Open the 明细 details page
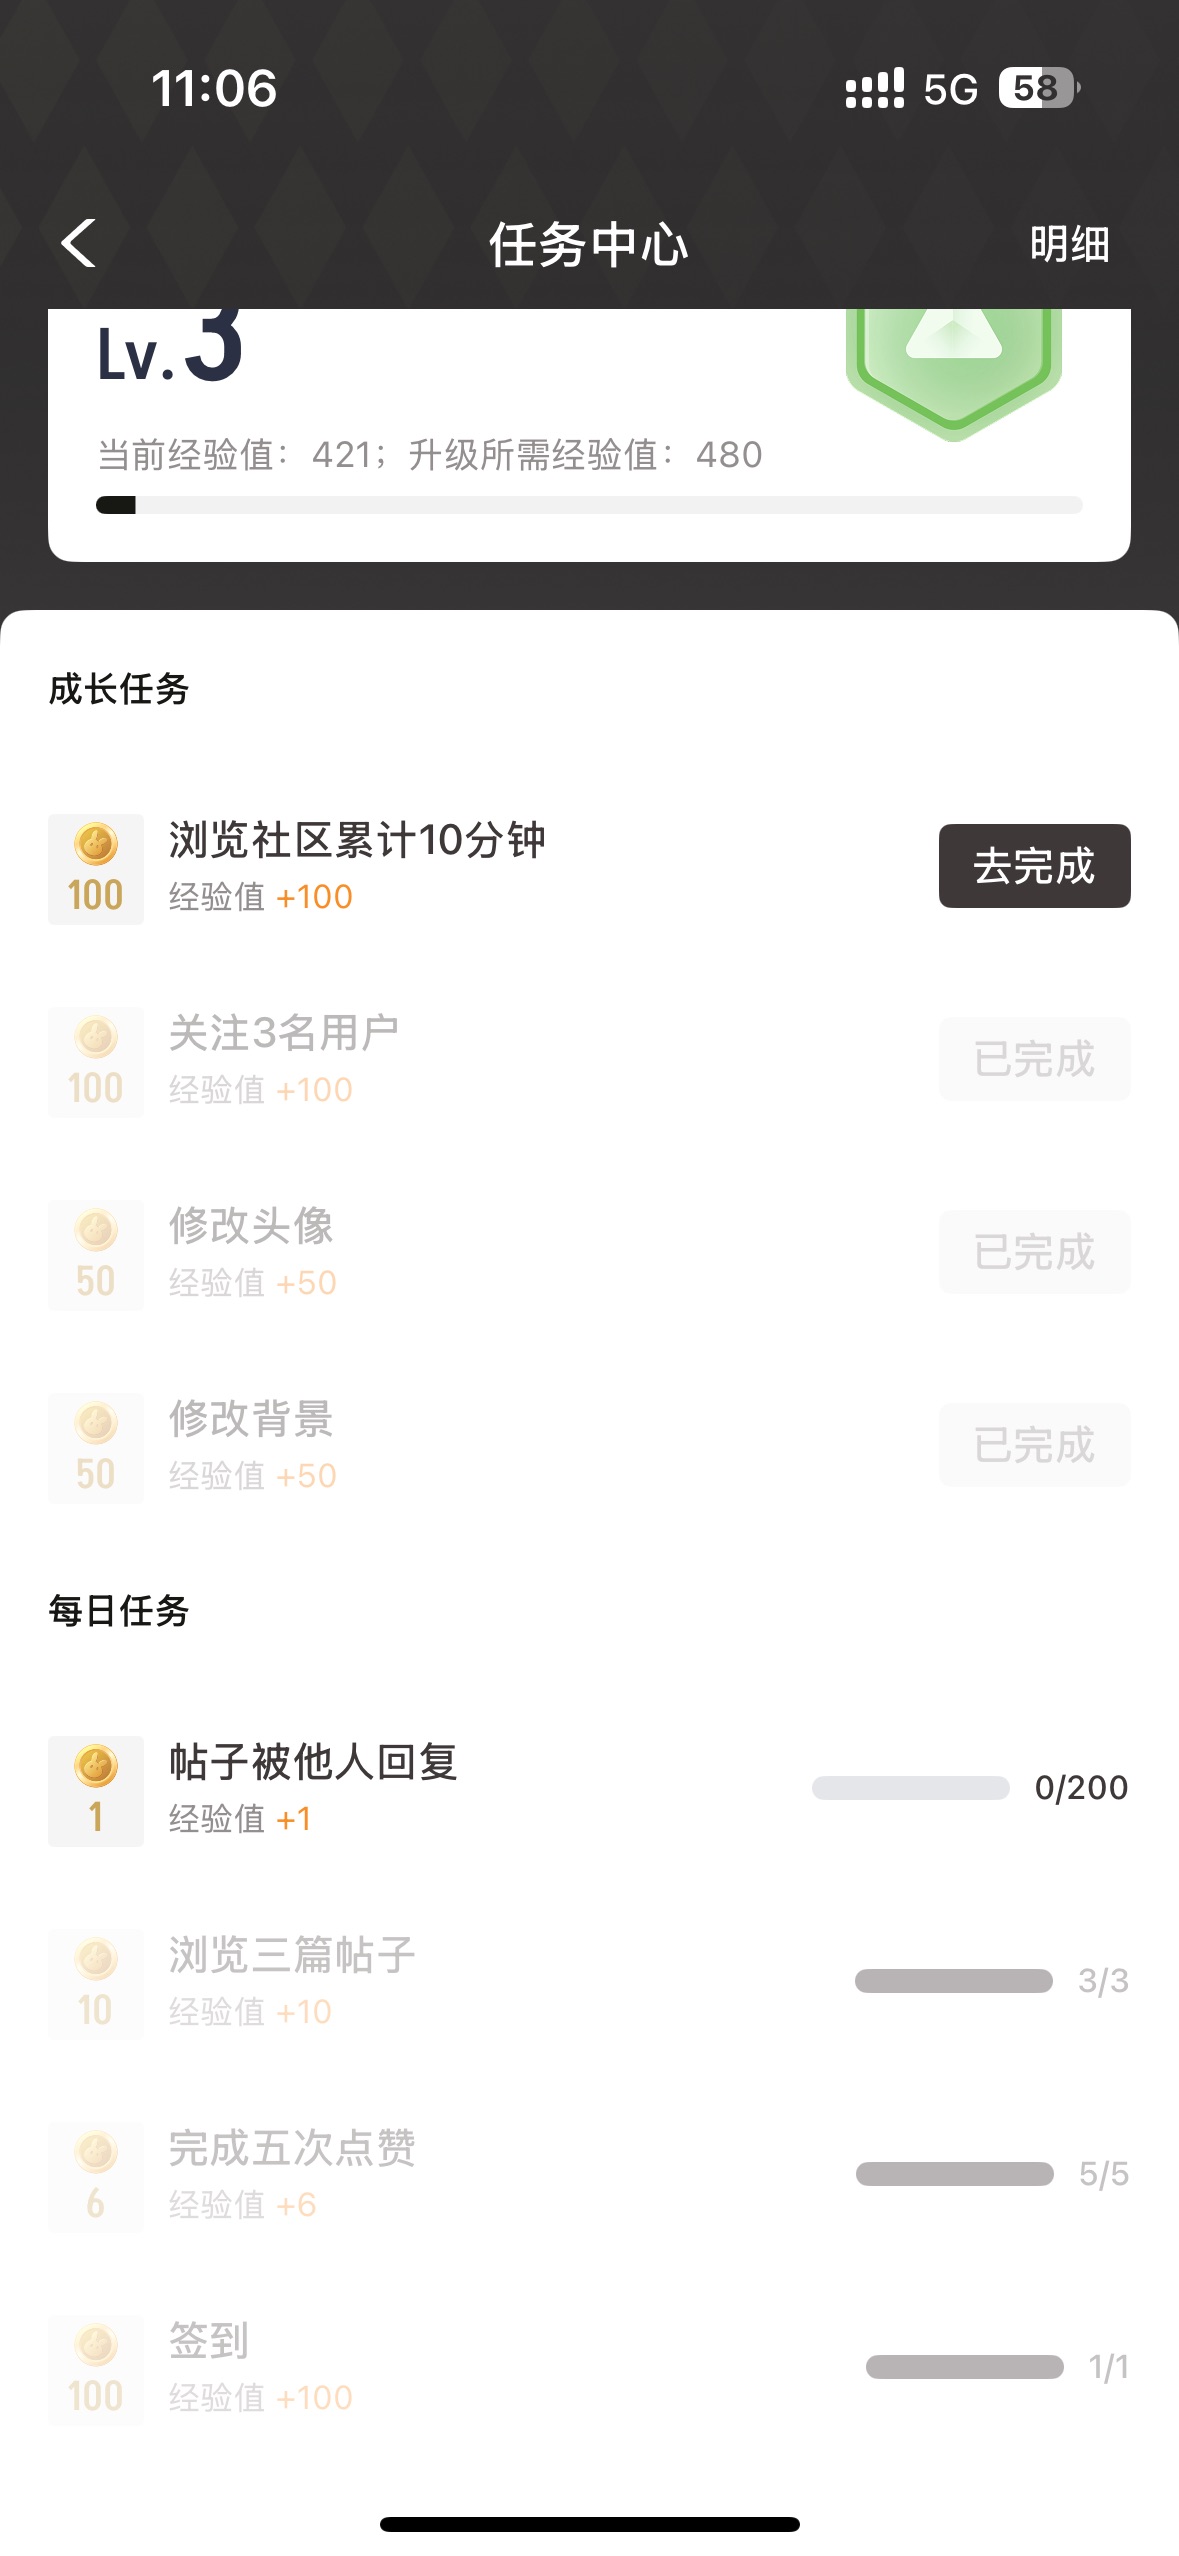 coord(1069,244)
